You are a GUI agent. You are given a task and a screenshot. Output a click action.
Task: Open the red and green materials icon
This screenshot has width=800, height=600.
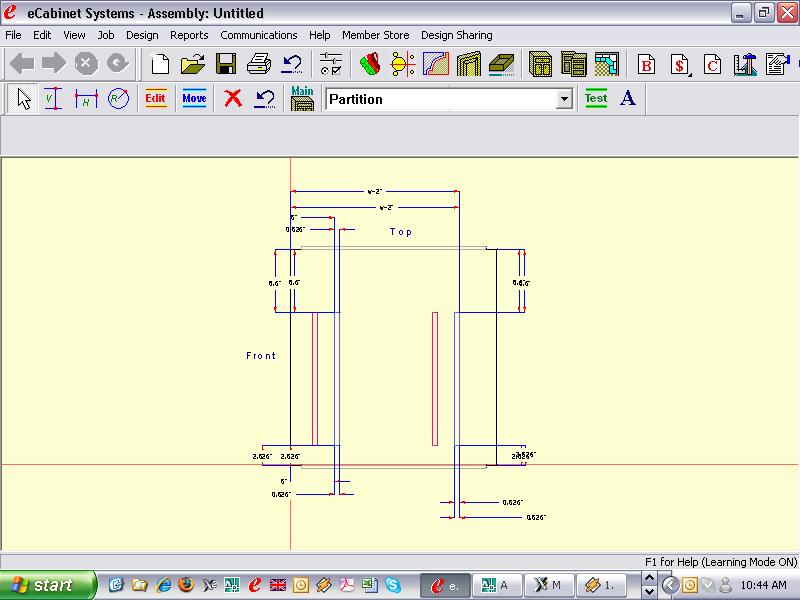tap(370, 64)
